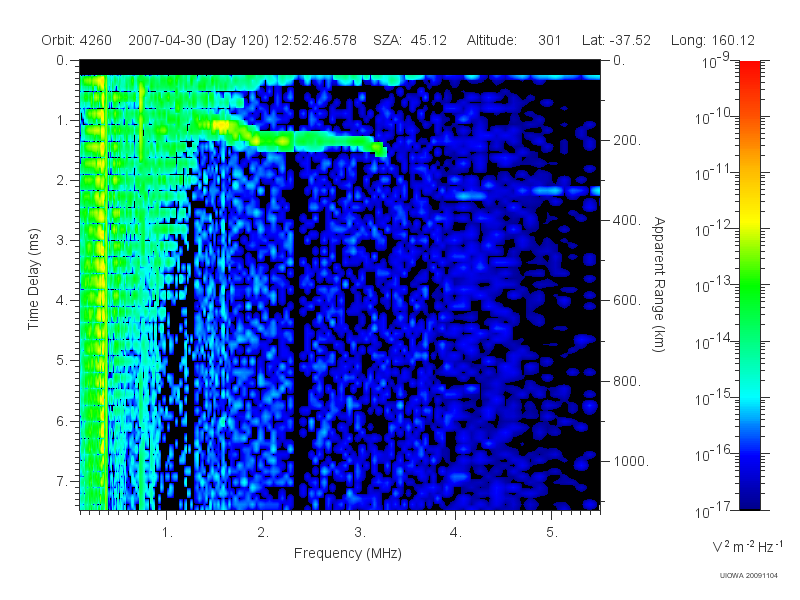Image resolution: width=800 pixels, height=600 pixels.
Task: Click the color bar units label V² m⁻² Hz⁻¹
Action: click(x=747, y=546)
